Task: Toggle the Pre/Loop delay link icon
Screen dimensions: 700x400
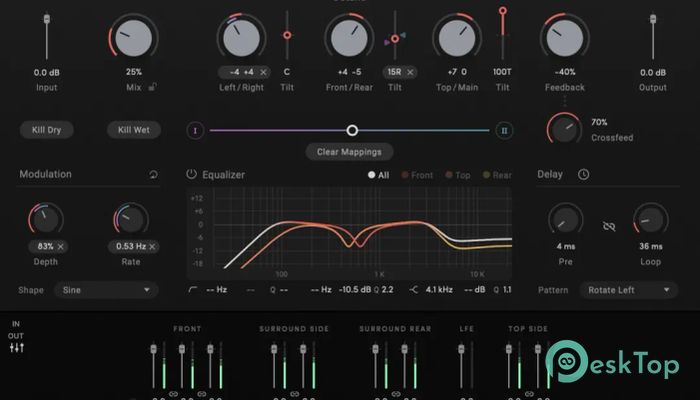Action: click(608, 226)
